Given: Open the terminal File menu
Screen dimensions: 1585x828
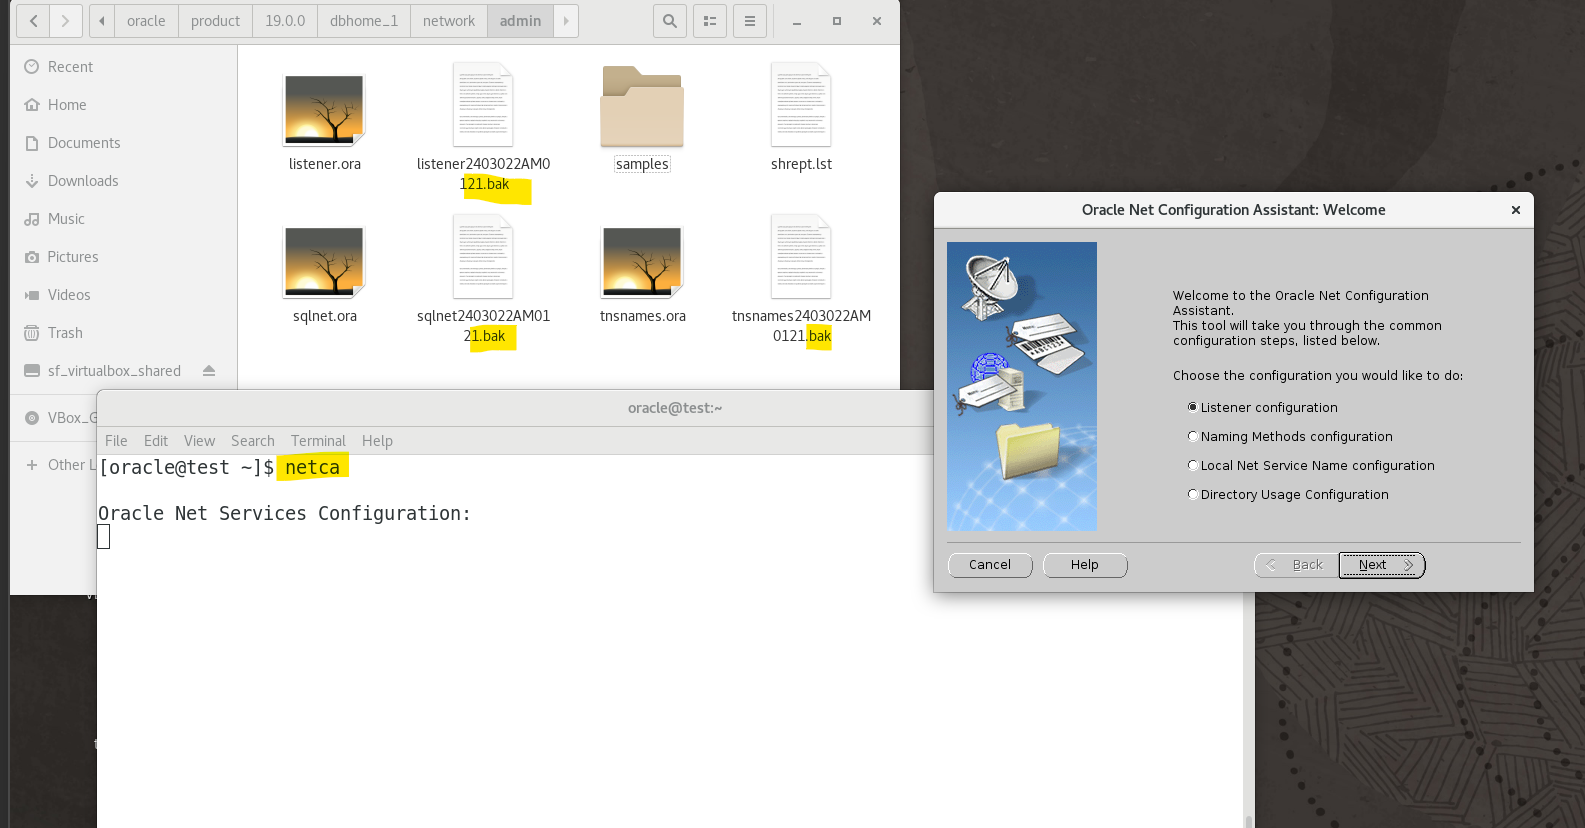Looking at the screenshot, I should pos(116,441).
